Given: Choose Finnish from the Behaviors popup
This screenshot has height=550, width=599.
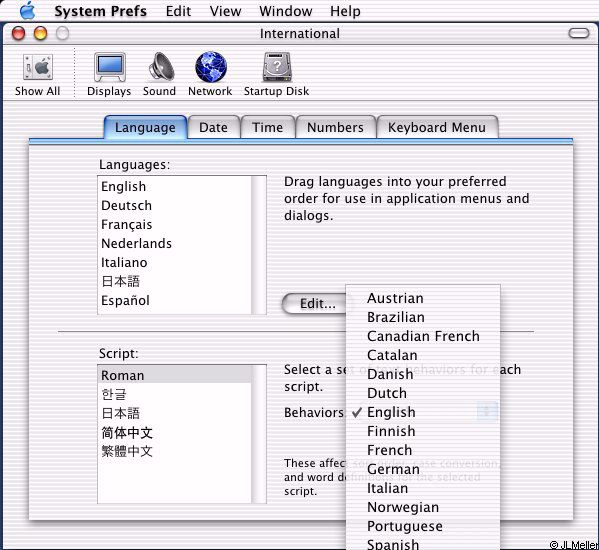Looking at the screenshot, I should click(x=423, y=431).
